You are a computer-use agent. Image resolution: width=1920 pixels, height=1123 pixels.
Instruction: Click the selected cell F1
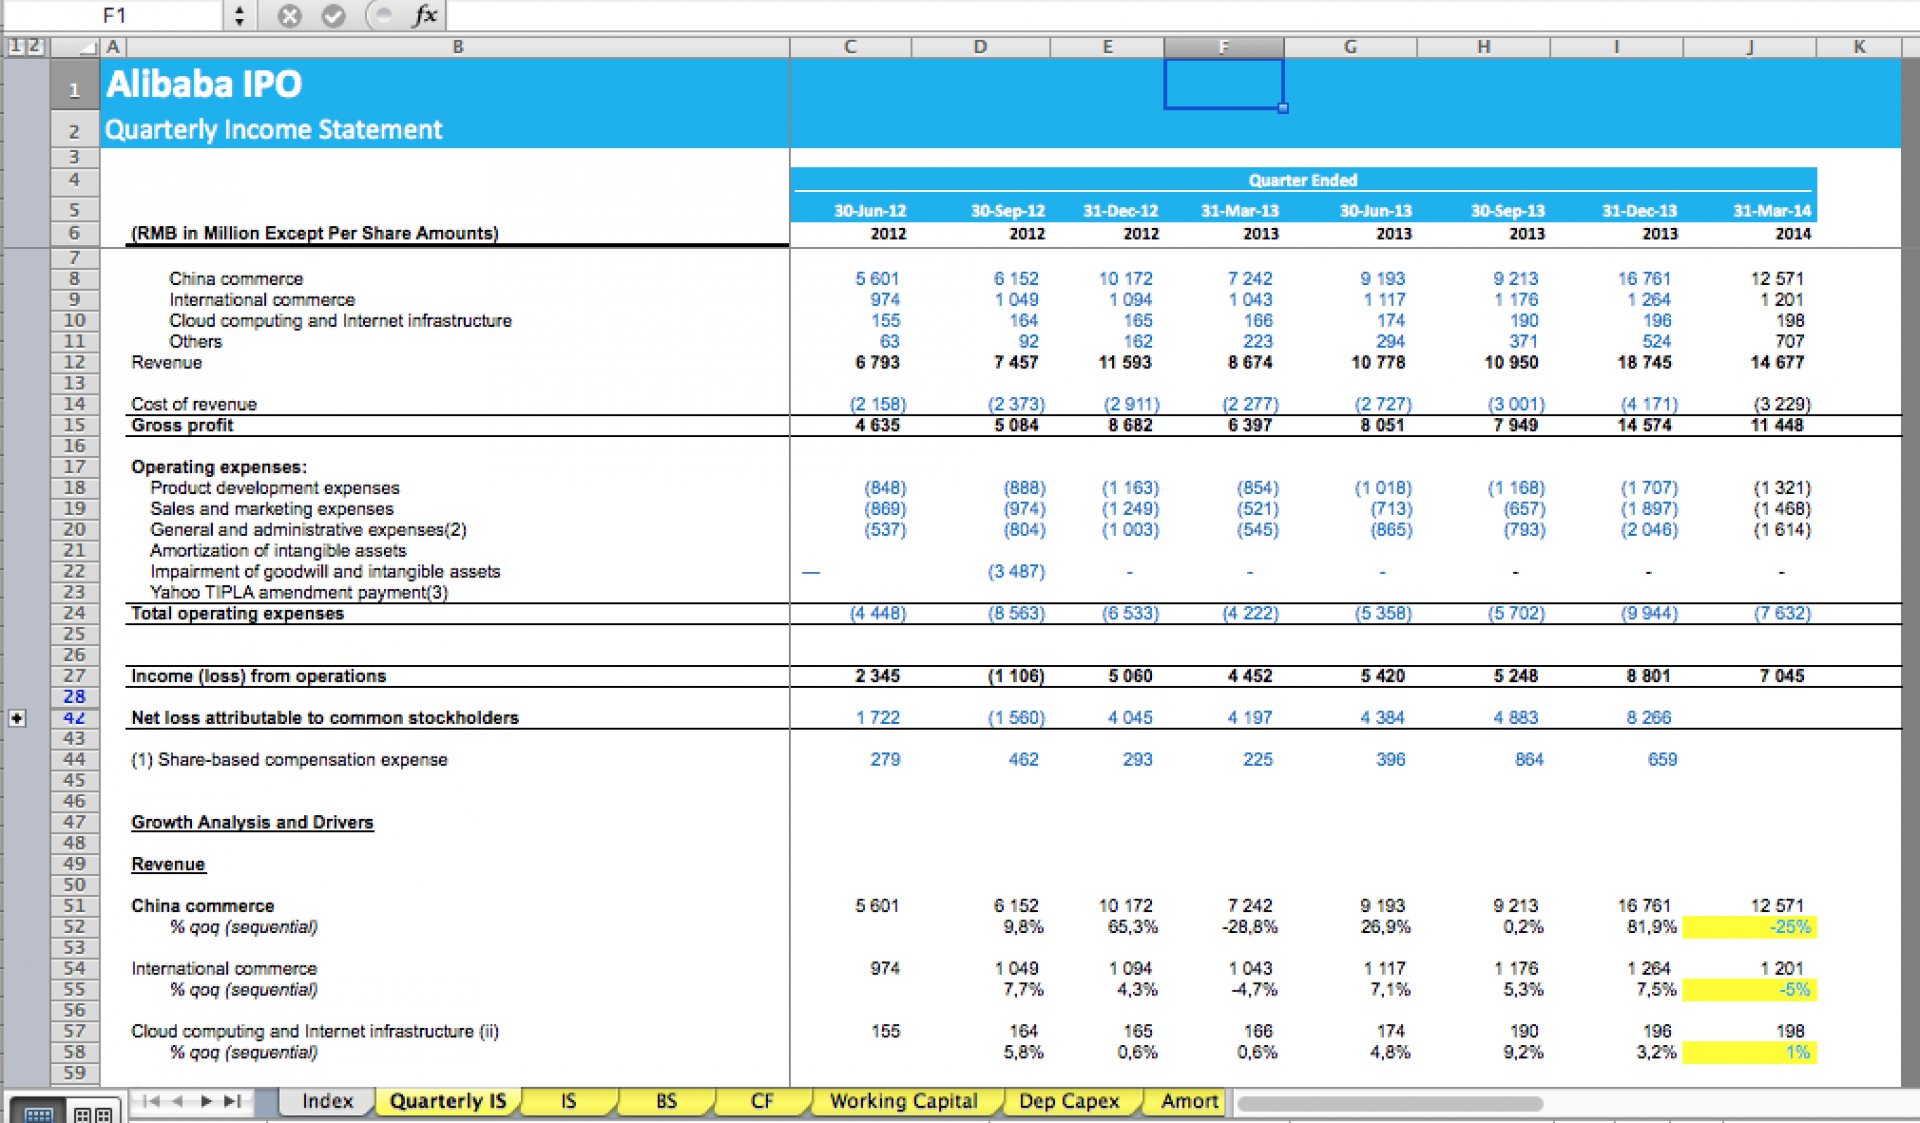[1224, 84]
